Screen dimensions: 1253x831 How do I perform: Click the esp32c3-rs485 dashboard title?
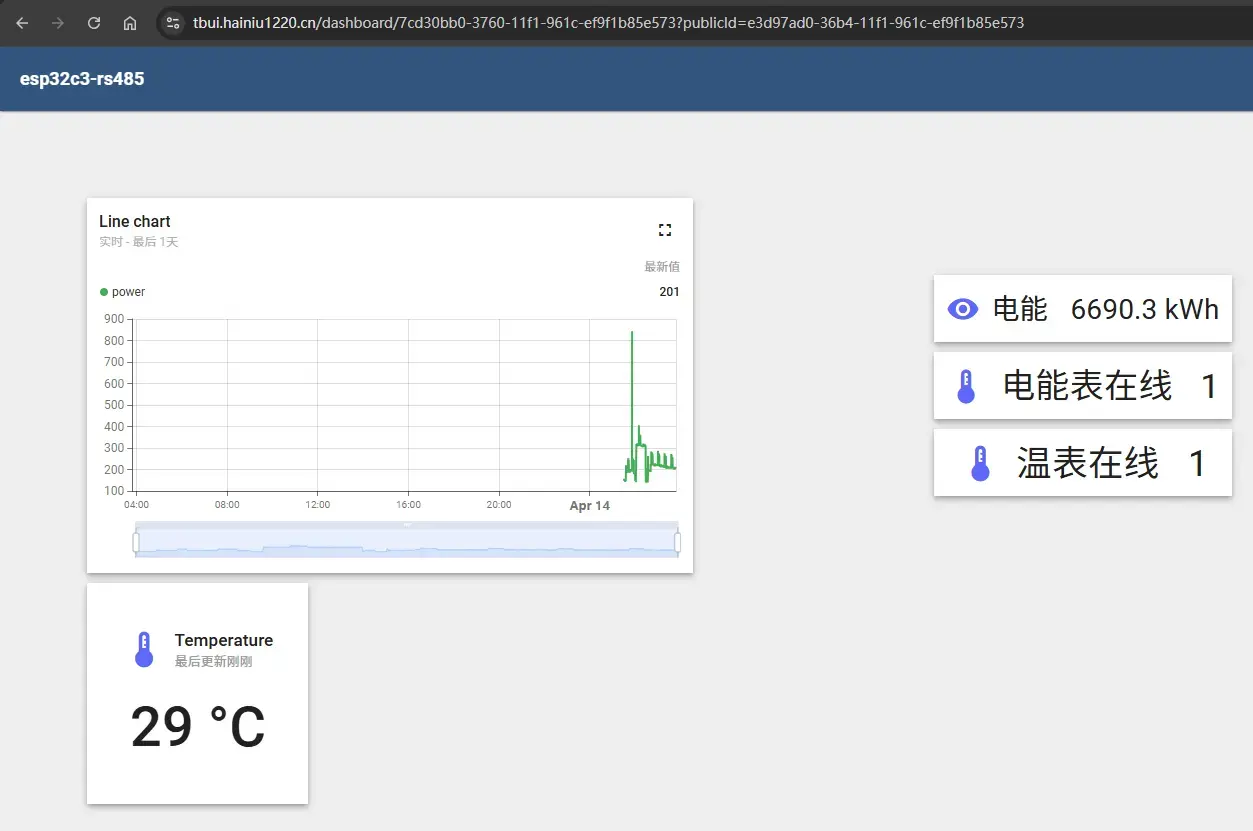tap(82, 79)
